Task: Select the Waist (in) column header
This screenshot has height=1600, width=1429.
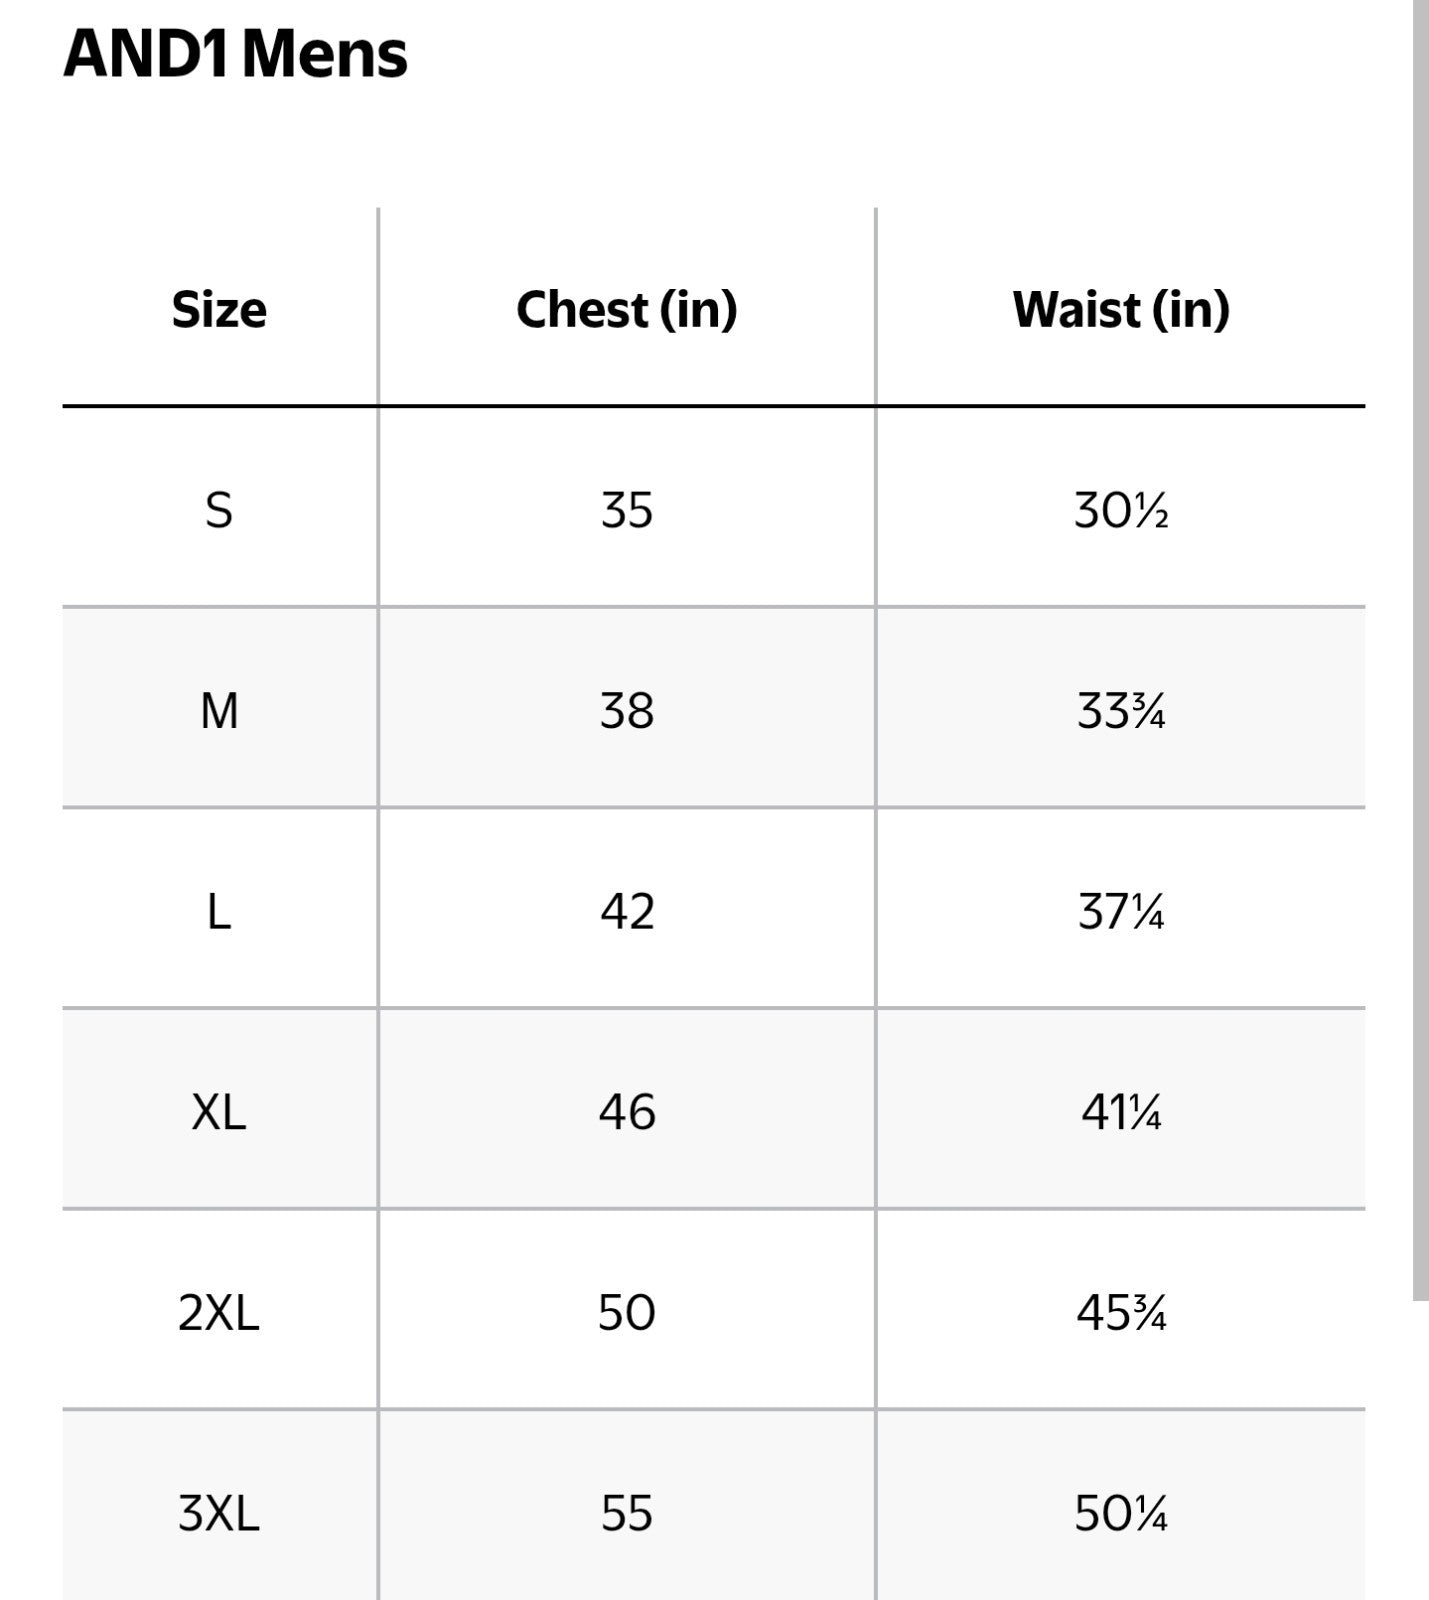Action: (x=1121, y=309)
